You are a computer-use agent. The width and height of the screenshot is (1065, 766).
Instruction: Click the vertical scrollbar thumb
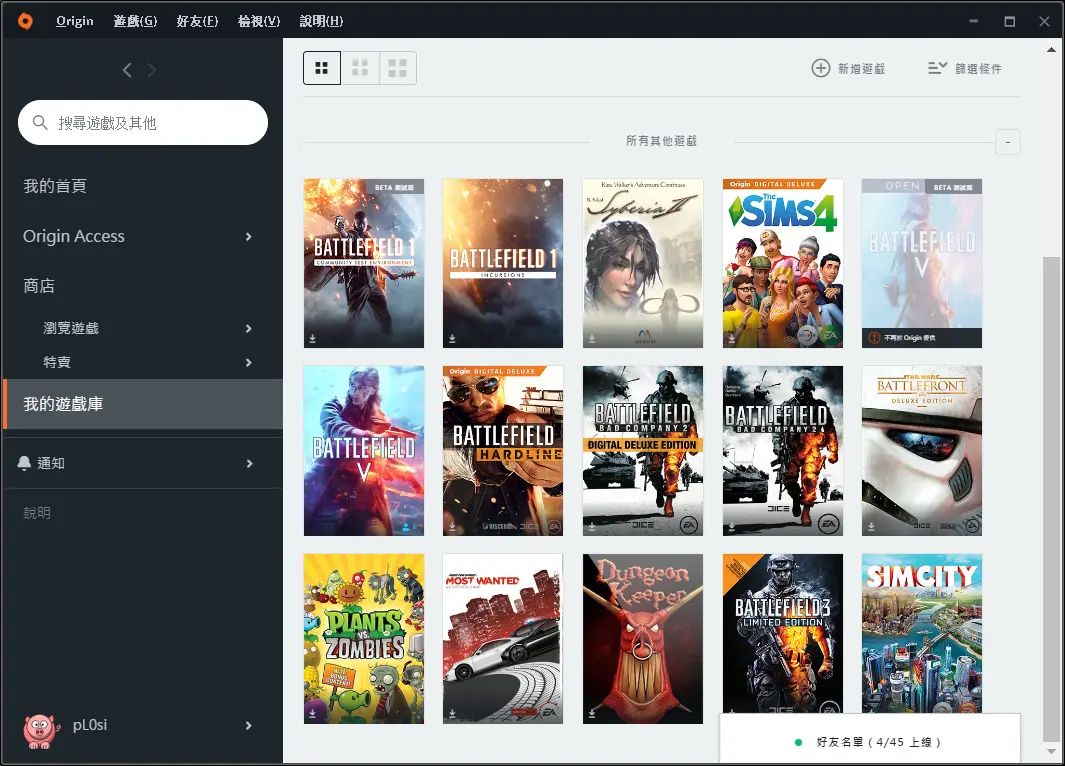[1051, 499]
